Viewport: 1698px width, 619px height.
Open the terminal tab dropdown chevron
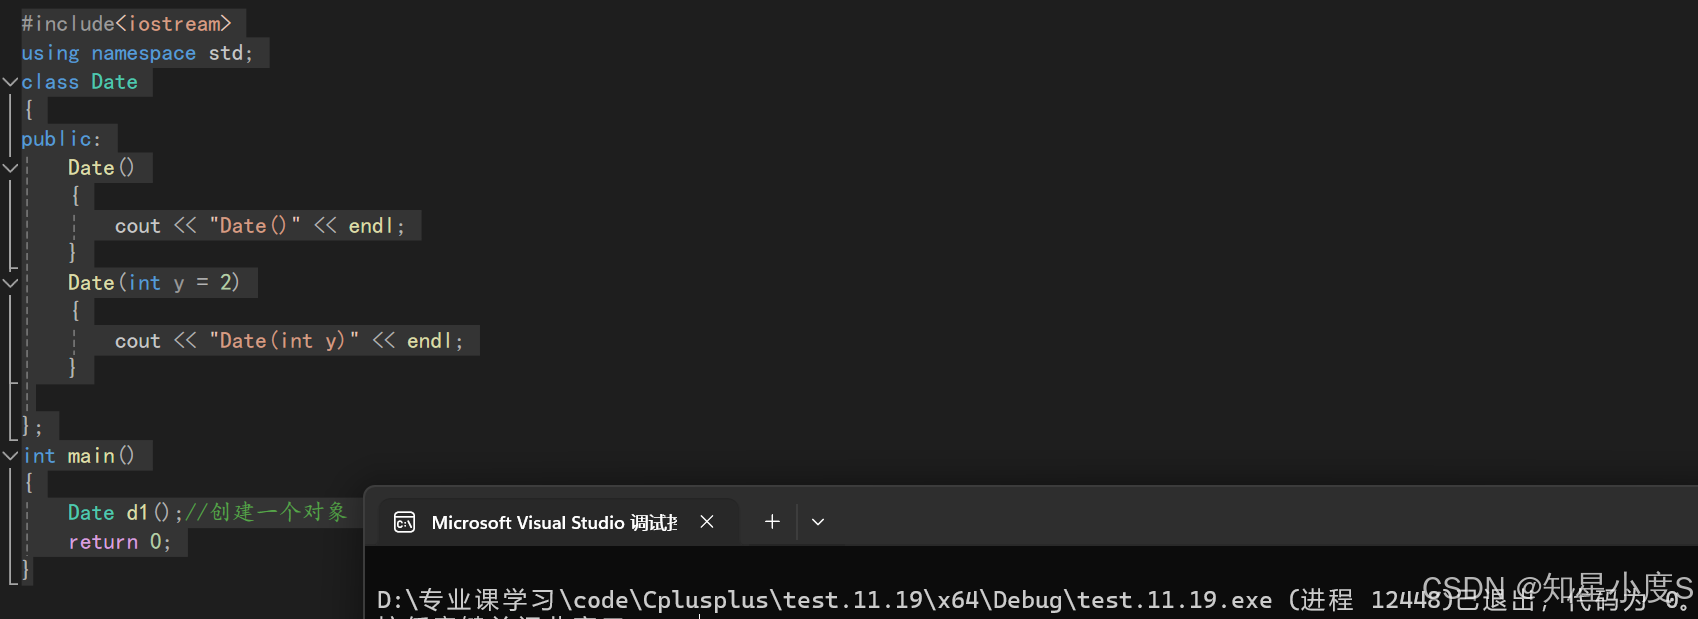818,522
